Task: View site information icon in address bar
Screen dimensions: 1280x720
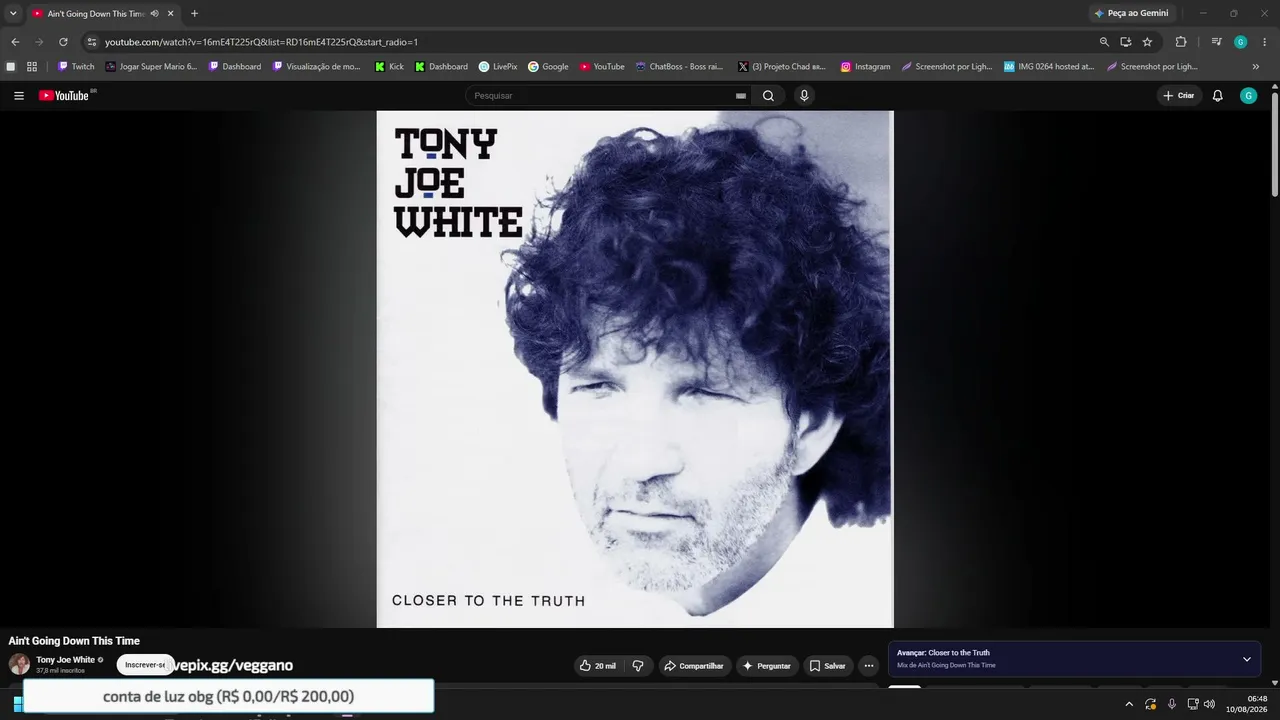Action: pos(91,42)
